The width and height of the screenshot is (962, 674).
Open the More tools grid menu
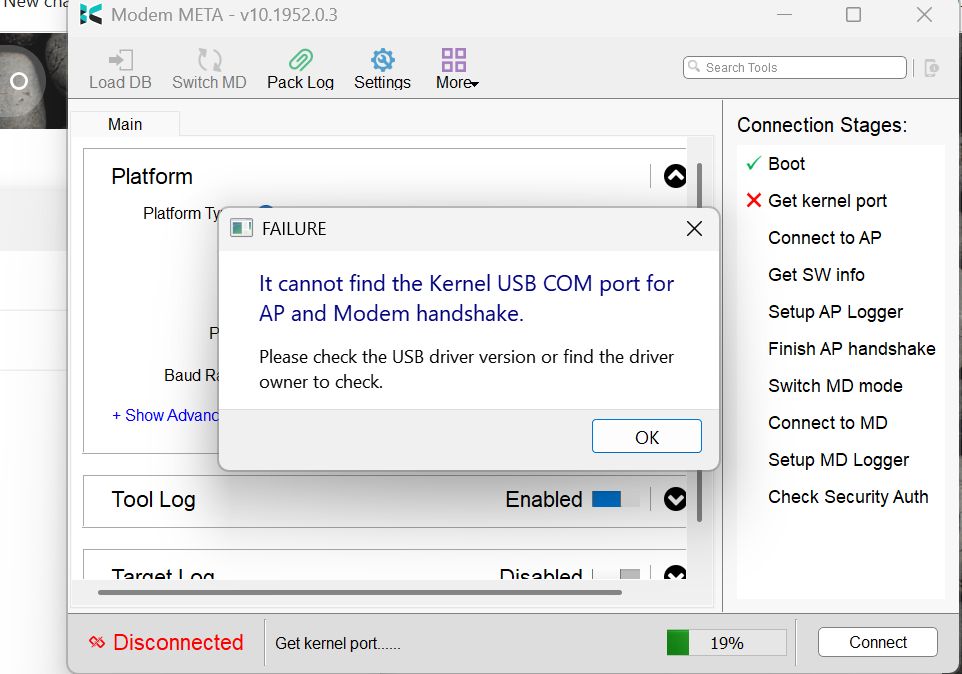454,60
